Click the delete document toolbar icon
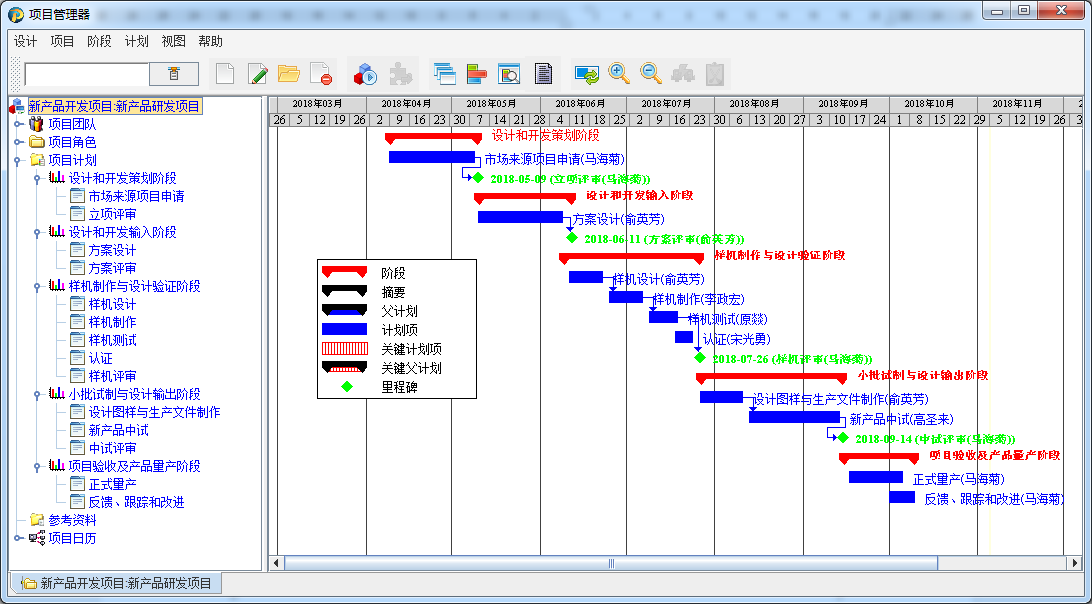Image resolution: width=1092 pixels, height=604 pixels. pyautogui.click(x=320, y=73)
